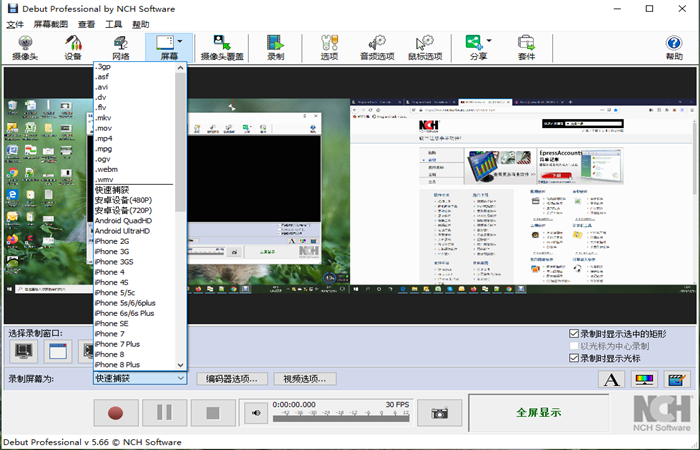Open the 摄像头覆盖 webcam overlay tool
The height and width of the screenshot is (450, 700).
click(x=222, y=47)
